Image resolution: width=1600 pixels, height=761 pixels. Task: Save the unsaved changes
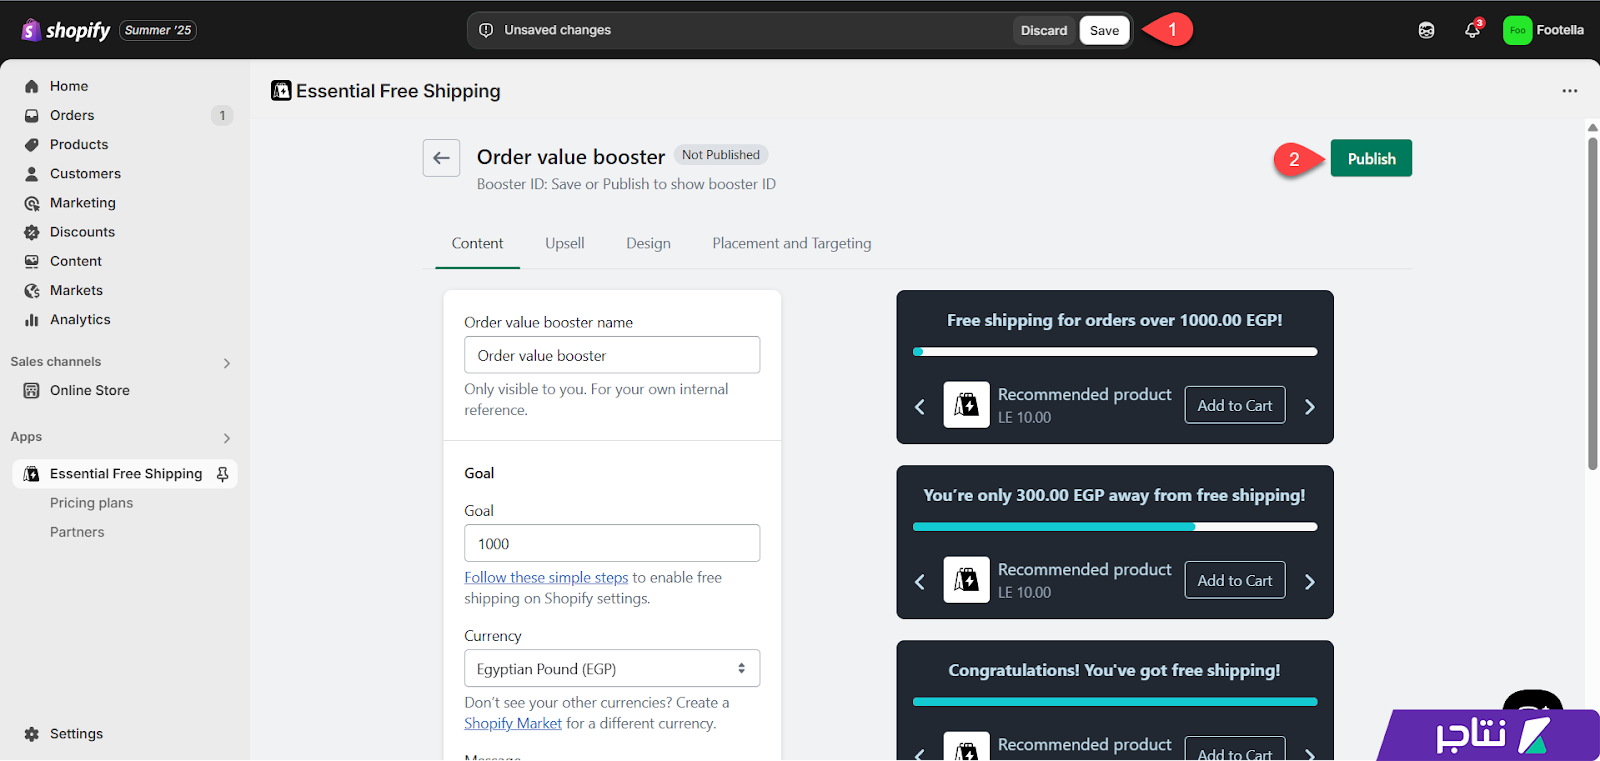click(x=1104, y=30)
